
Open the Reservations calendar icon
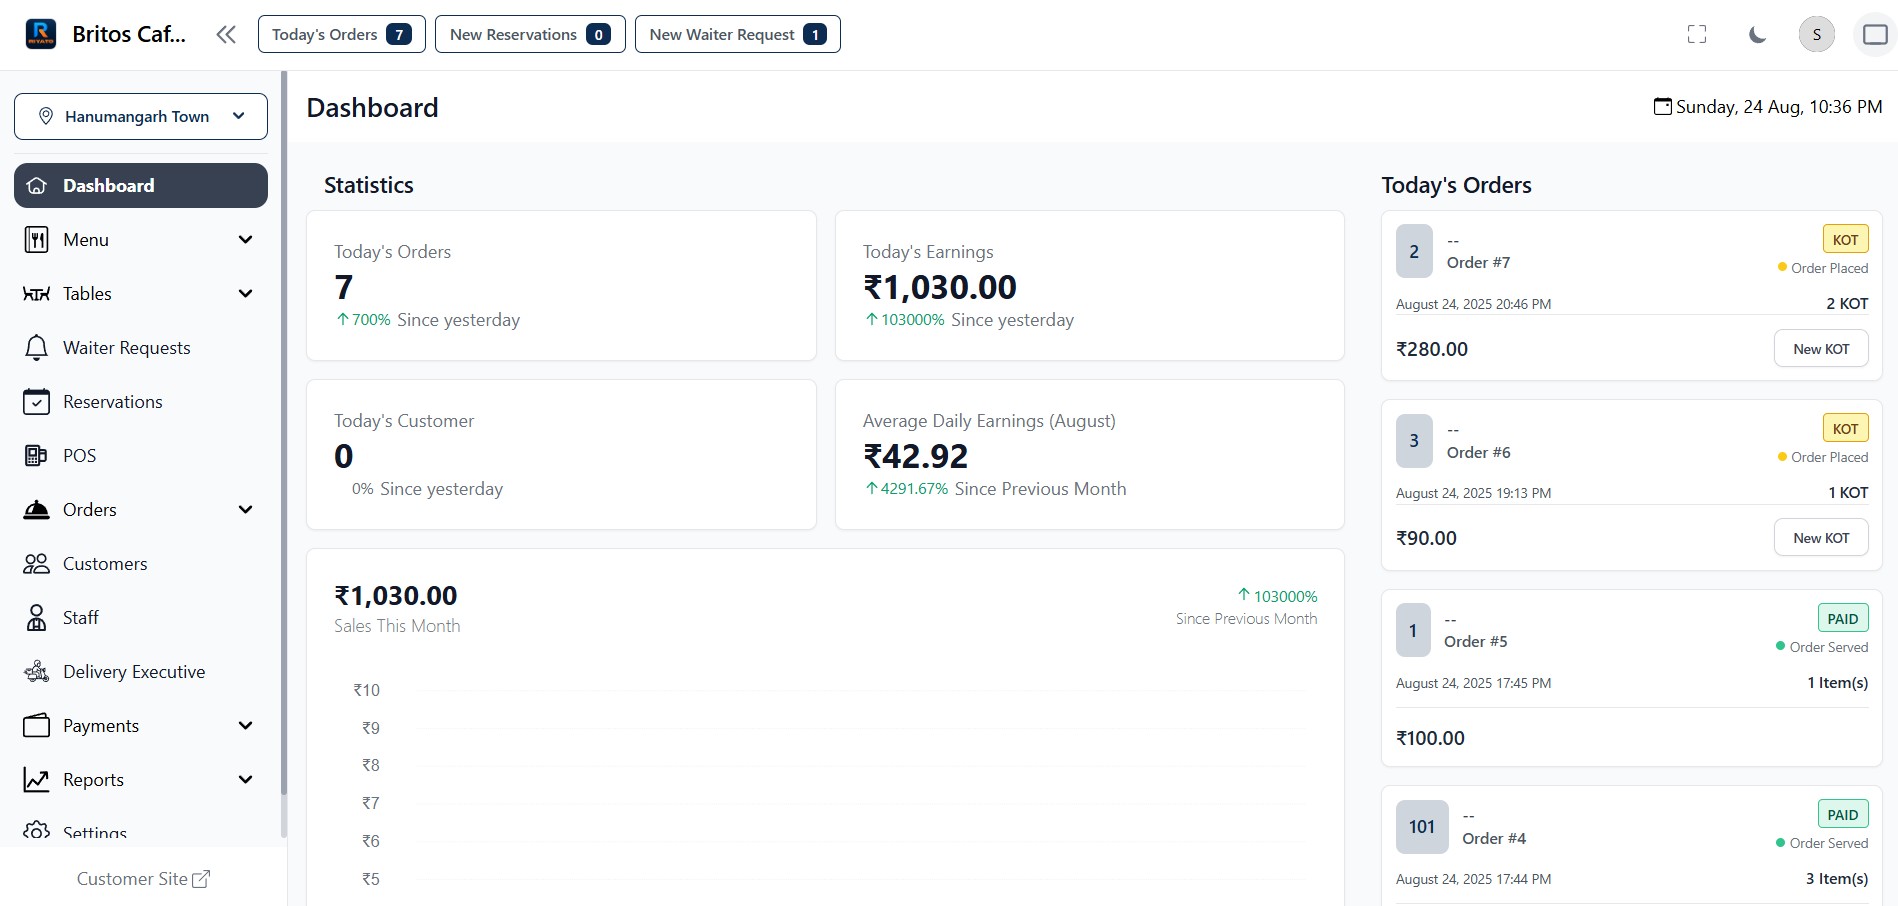click(36, 402)
